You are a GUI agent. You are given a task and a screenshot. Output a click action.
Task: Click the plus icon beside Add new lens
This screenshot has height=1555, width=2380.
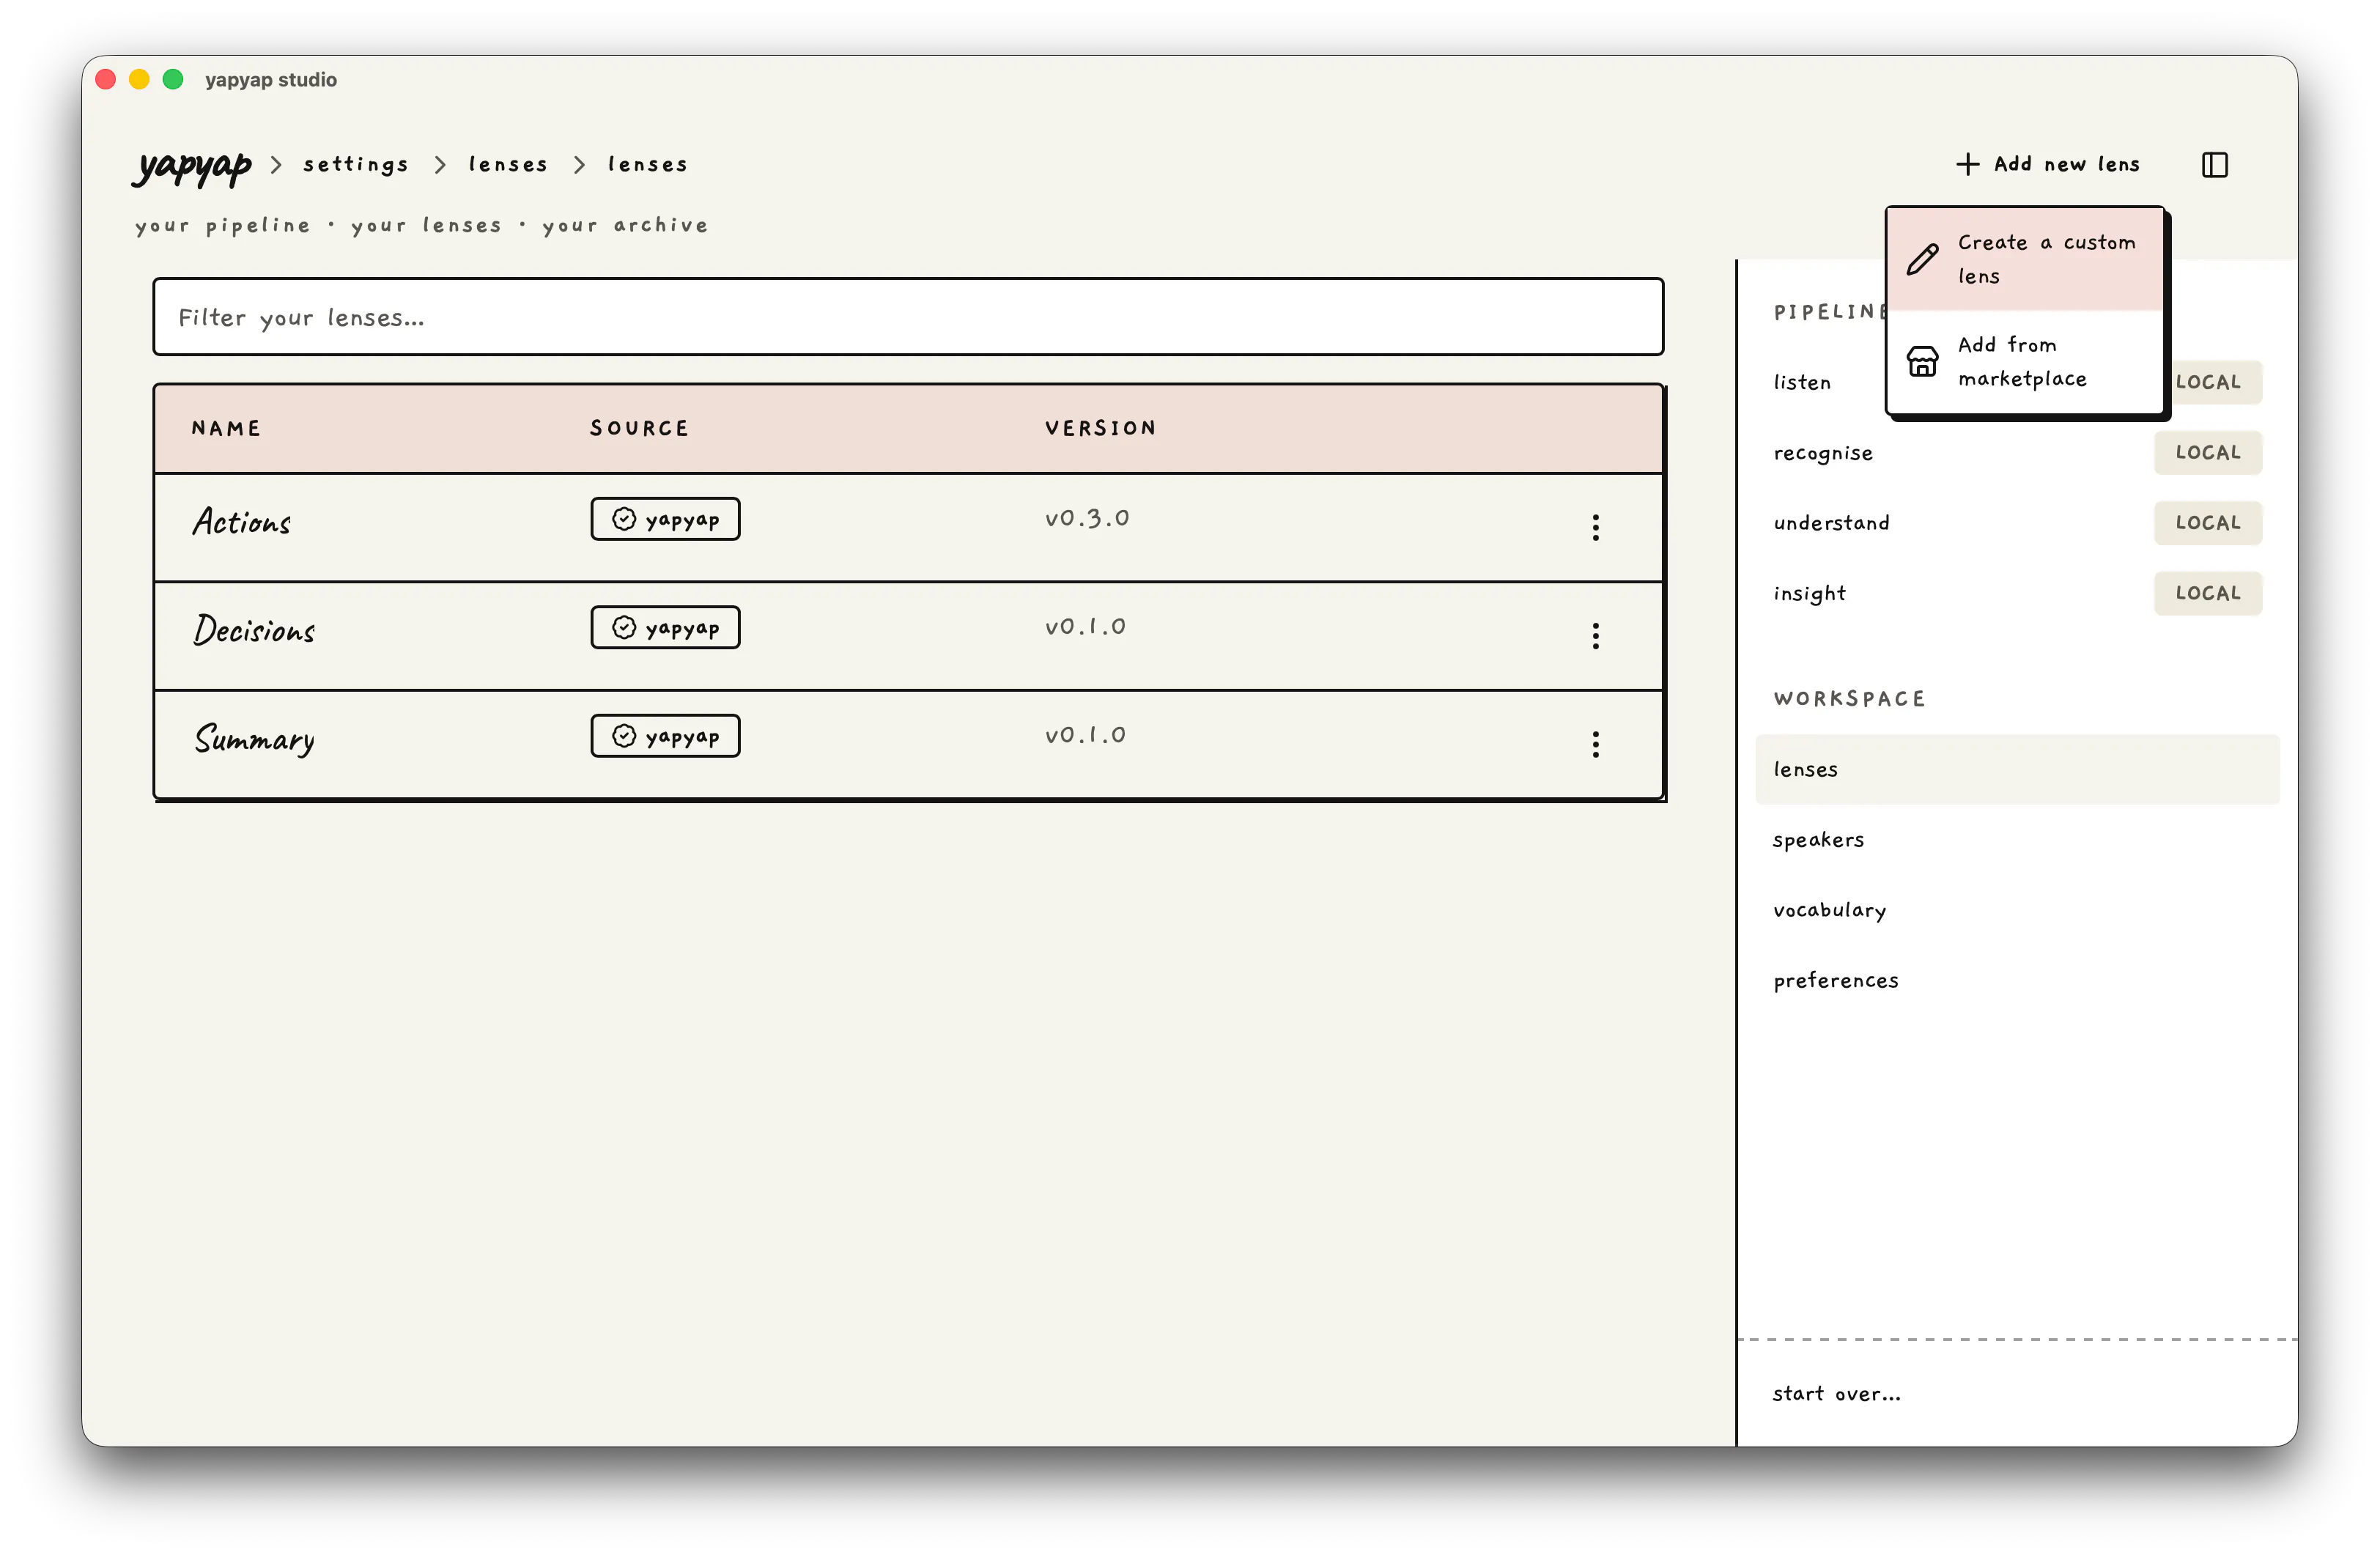click(x=1967, y=164)
